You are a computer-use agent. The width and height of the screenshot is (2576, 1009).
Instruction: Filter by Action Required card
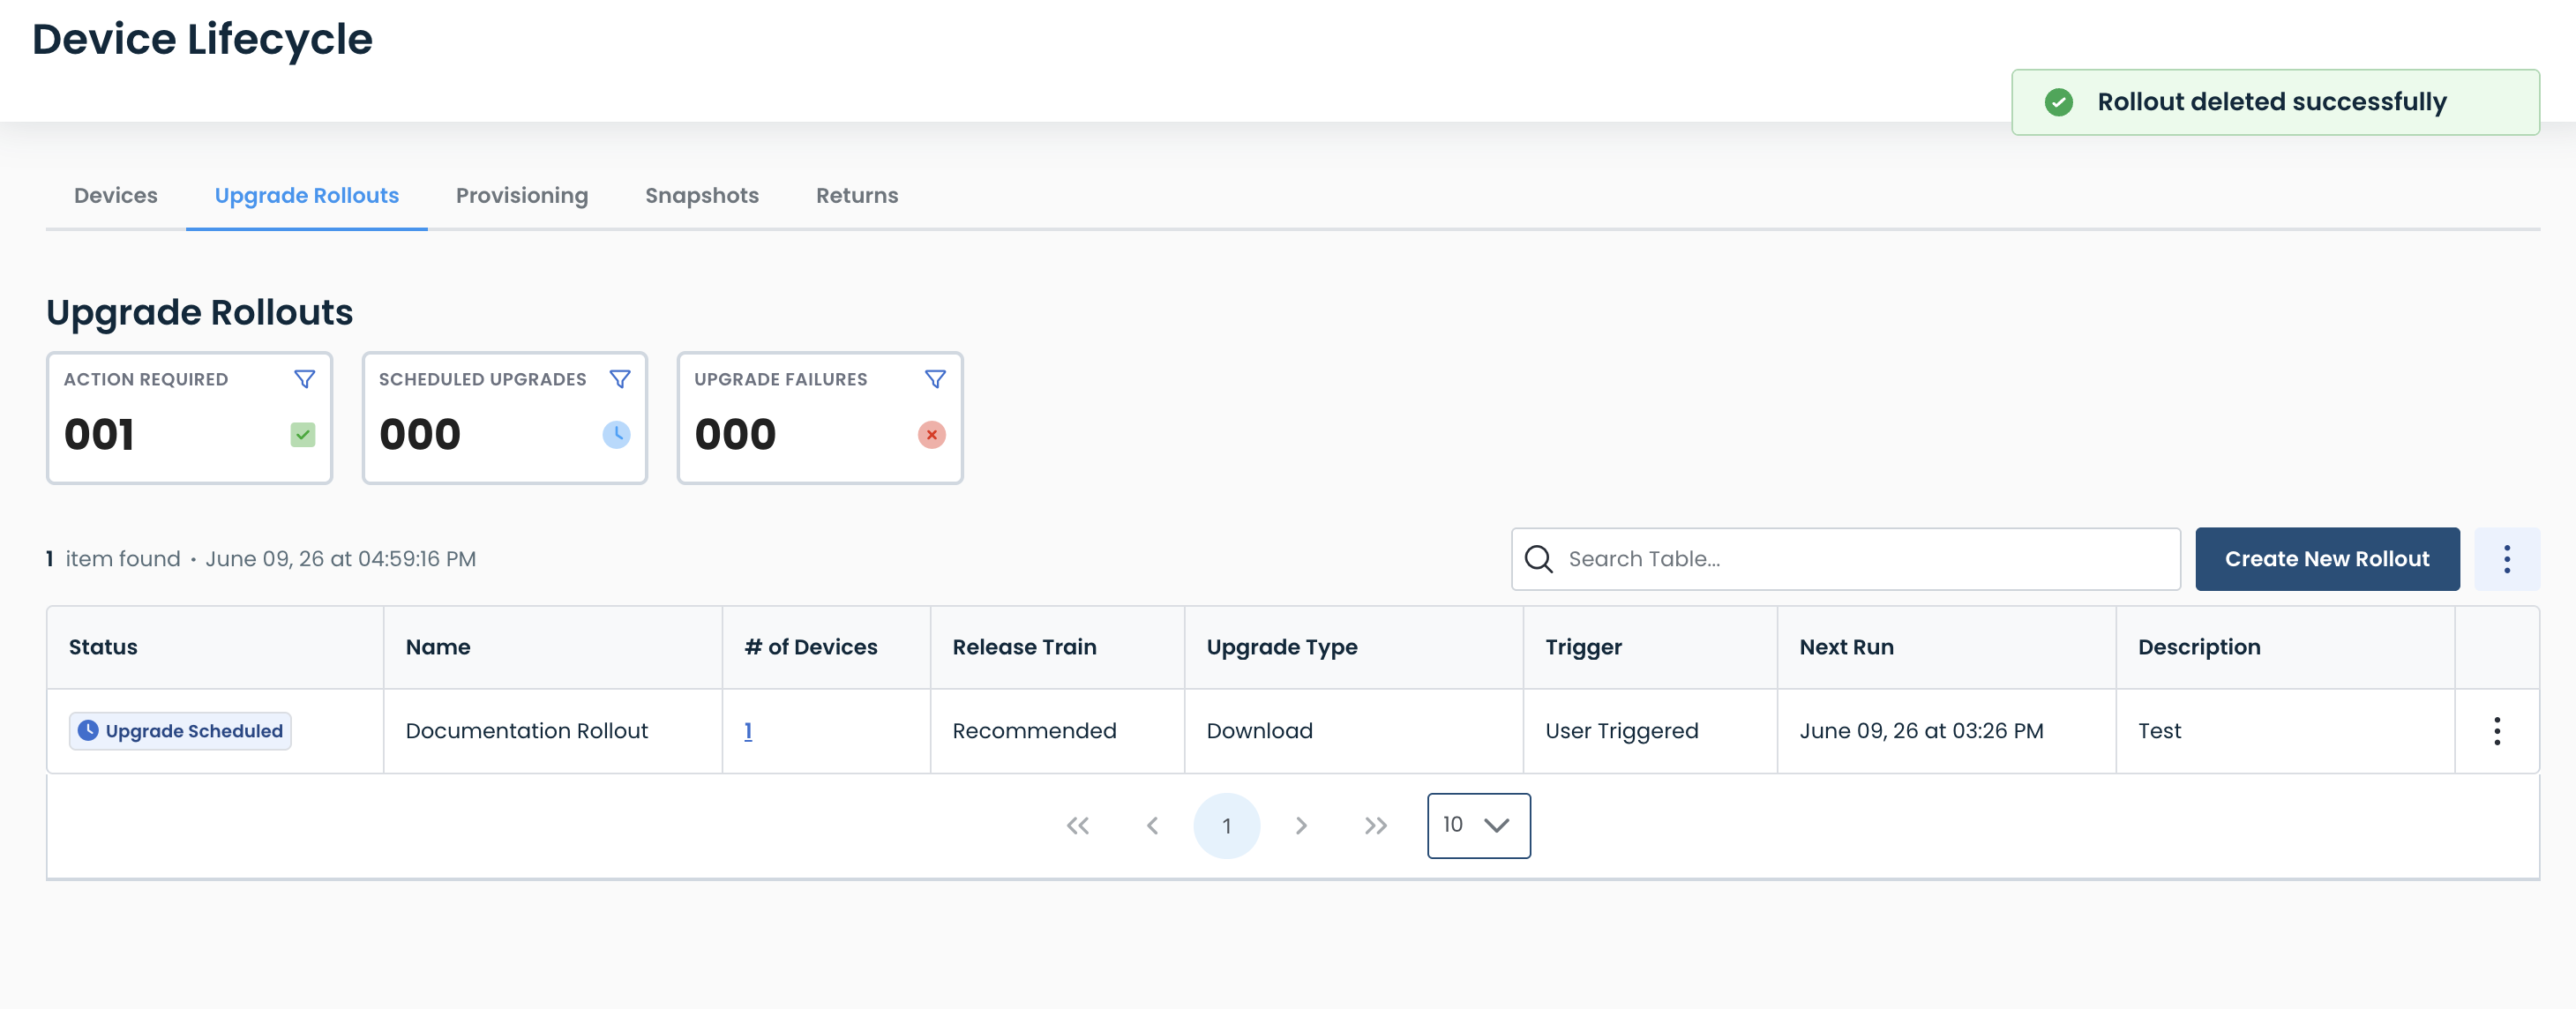pyautogui.click(x=305, y=379)
